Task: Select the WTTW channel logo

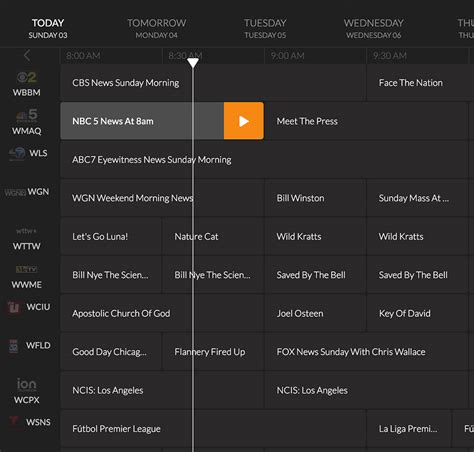Action: click(x=26, y=231)
